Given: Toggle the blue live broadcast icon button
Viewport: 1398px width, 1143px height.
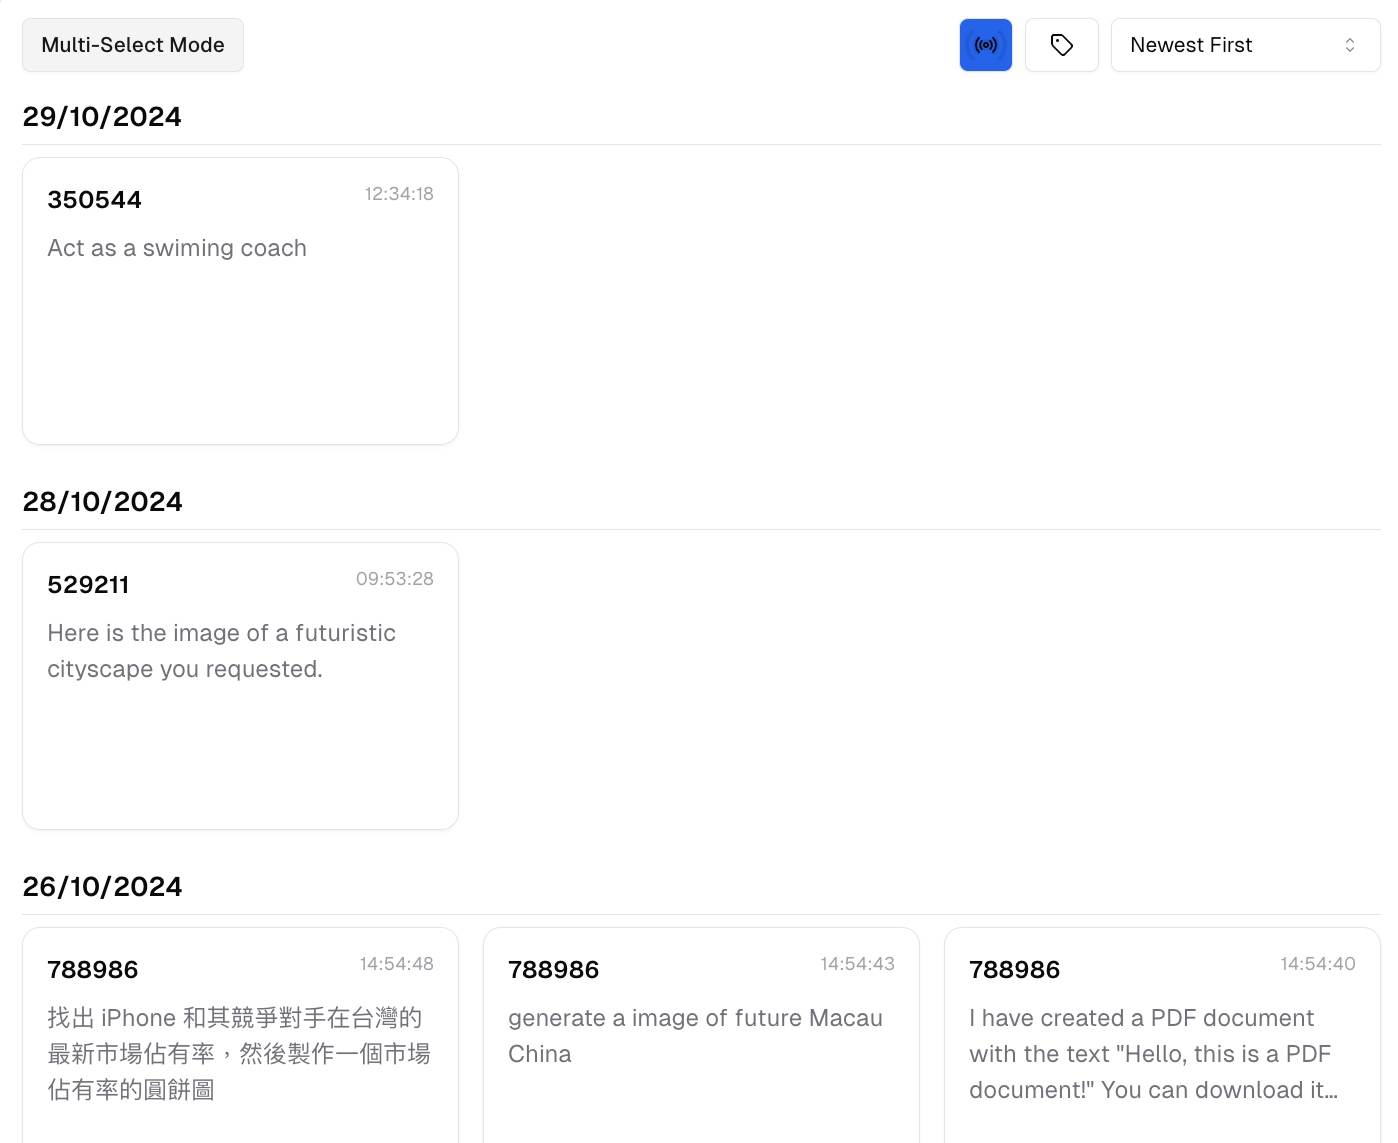Looking at the screenshot, I should point(985,45).
